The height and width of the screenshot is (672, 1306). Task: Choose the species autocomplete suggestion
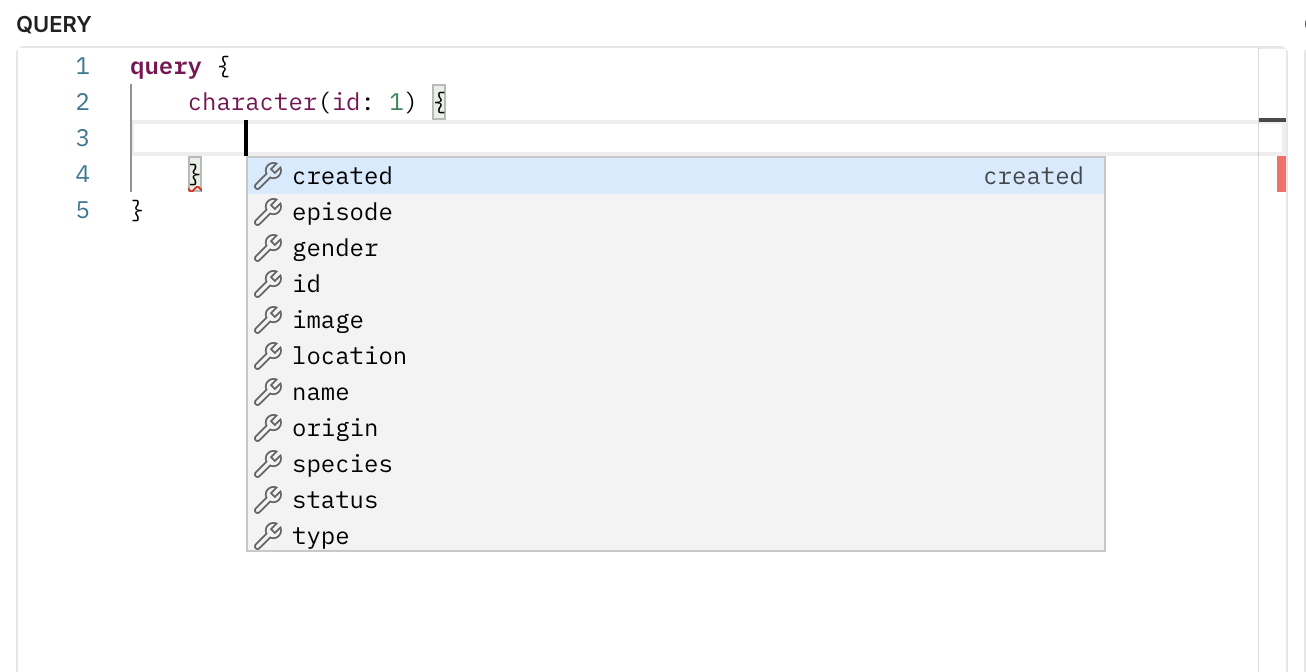[x=342, y=465]
